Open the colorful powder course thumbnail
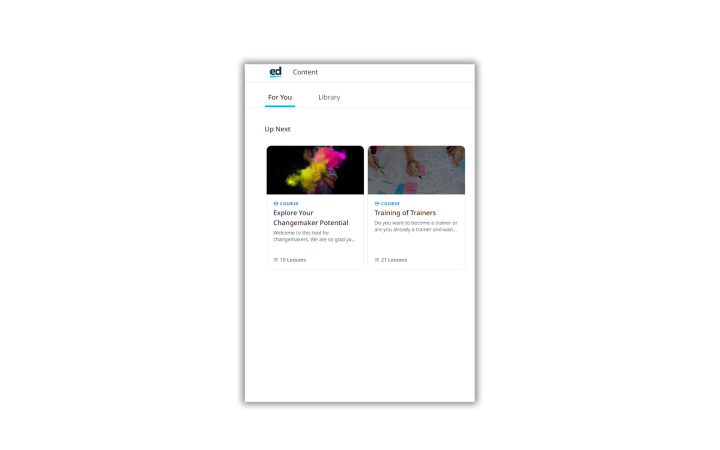The width and height of the screenshot is (720, 450). 315,170
